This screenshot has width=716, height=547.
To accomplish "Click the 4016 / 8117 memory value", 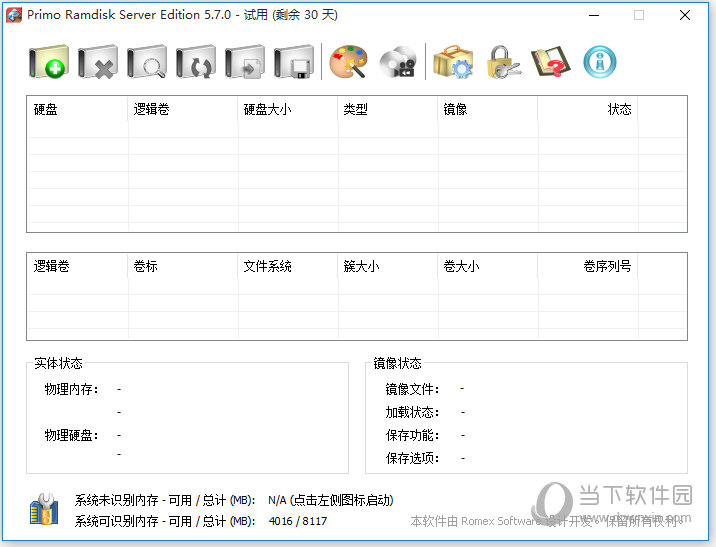I will pyautogui.click(x=298, y=521).
